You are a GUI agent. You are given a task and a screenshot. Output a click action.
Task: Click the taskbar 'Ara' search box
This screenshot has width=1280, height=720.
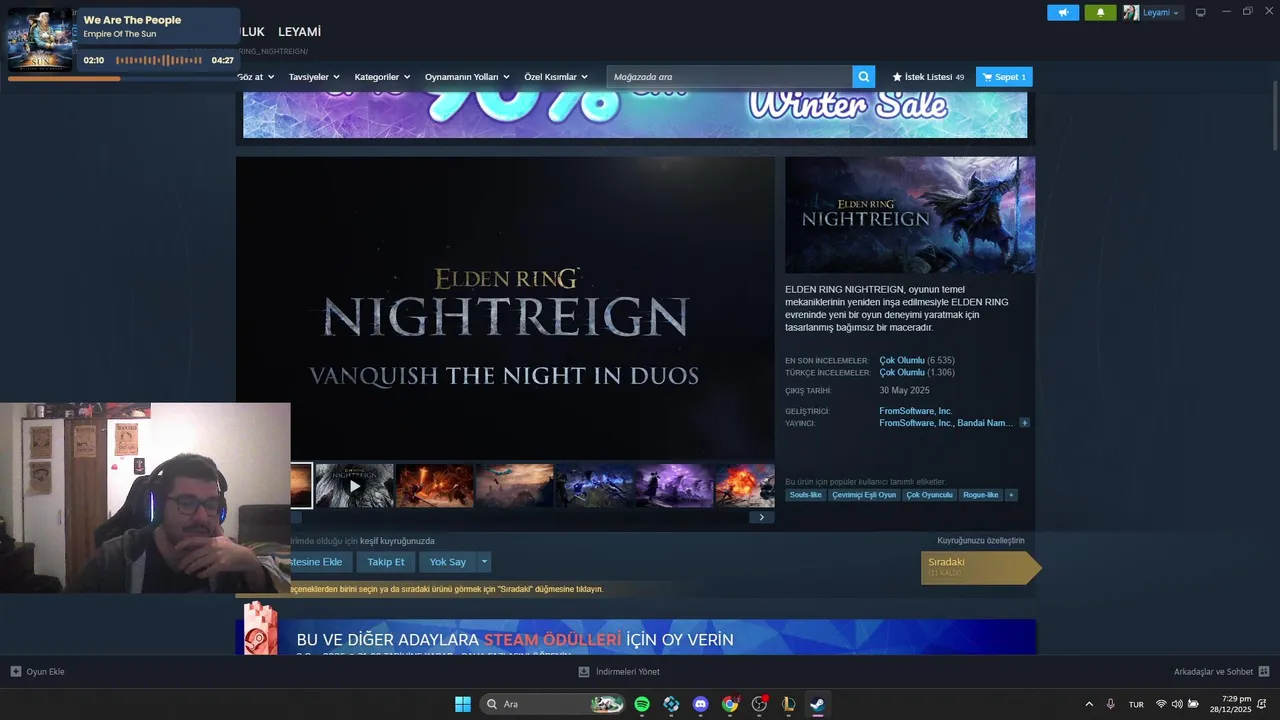click(x=552, y=704)
